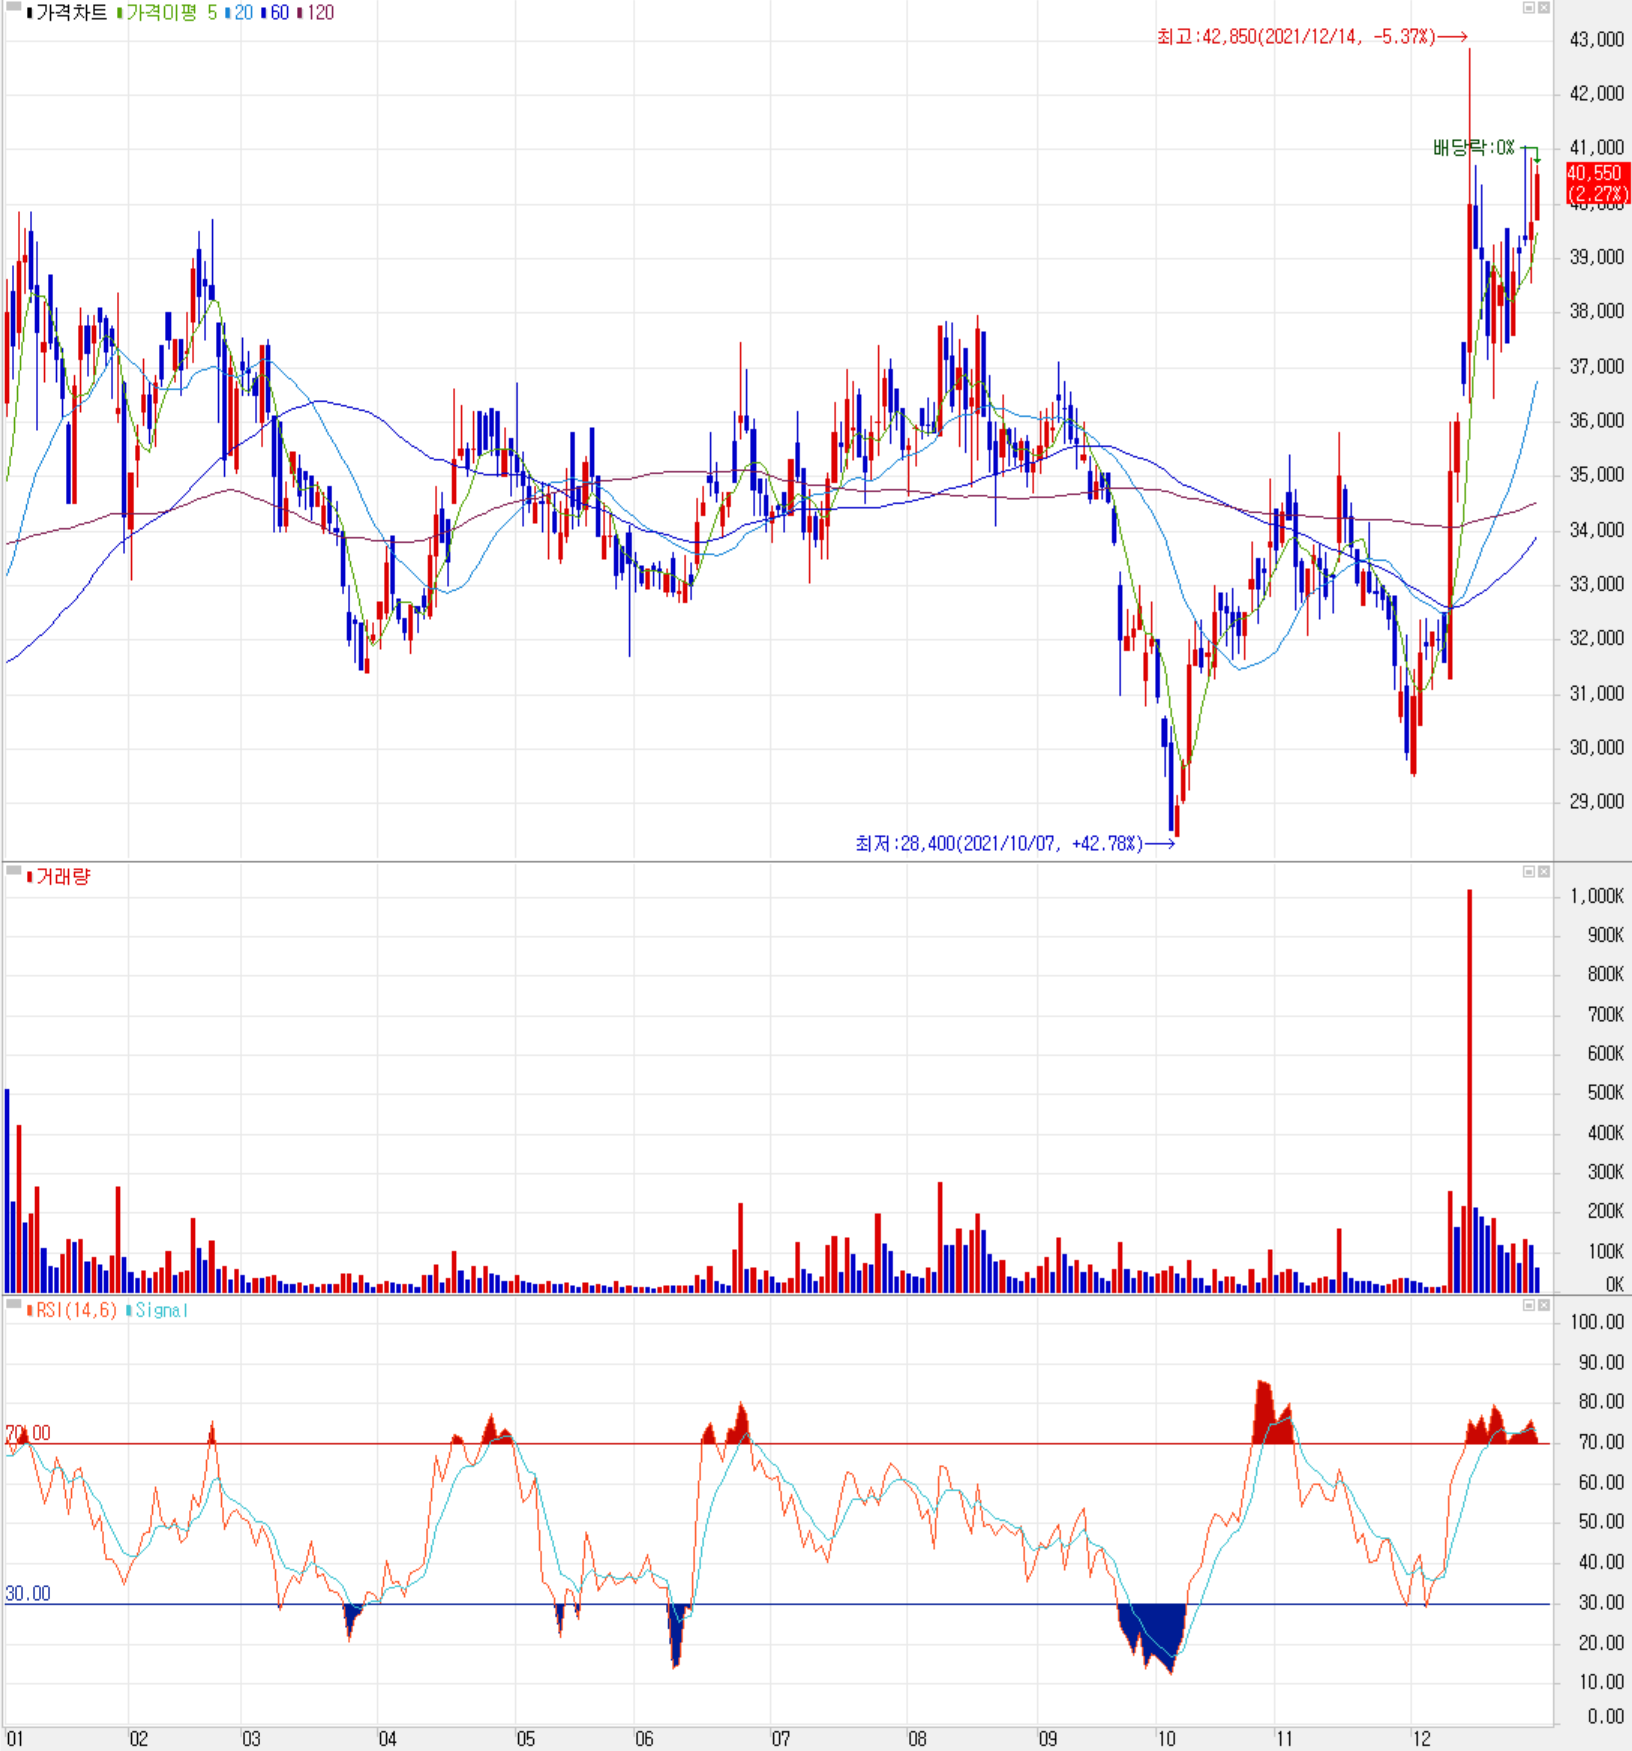Click the 2021/12/14 high candlestick wick
1632x1751 pixels.
[1469, 125]
